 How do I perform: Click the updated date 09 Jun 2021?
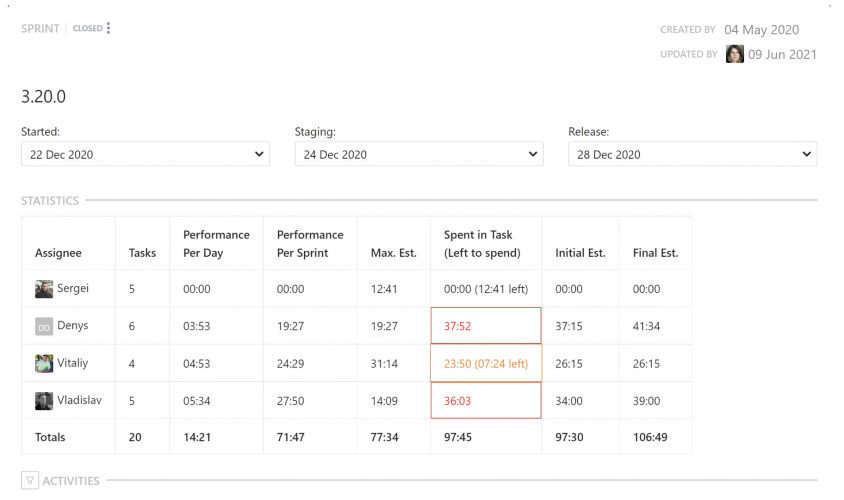point(782,54)
